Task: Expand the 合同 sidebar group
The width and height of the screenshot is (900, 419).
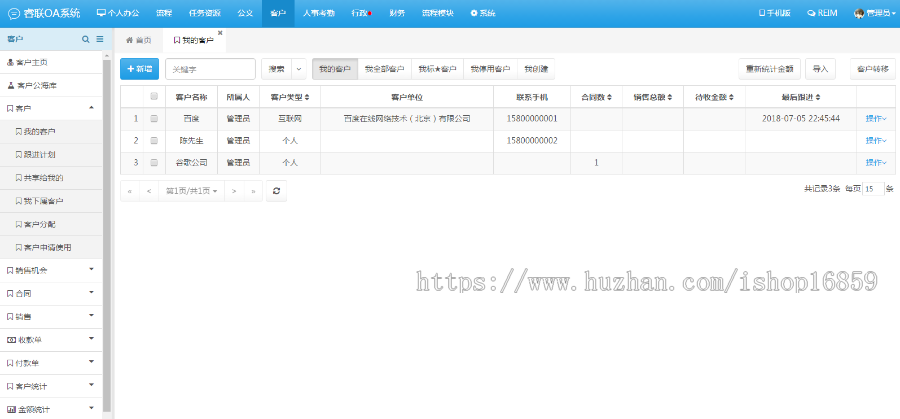Action: pyautogui.click(x=52, y=293)
